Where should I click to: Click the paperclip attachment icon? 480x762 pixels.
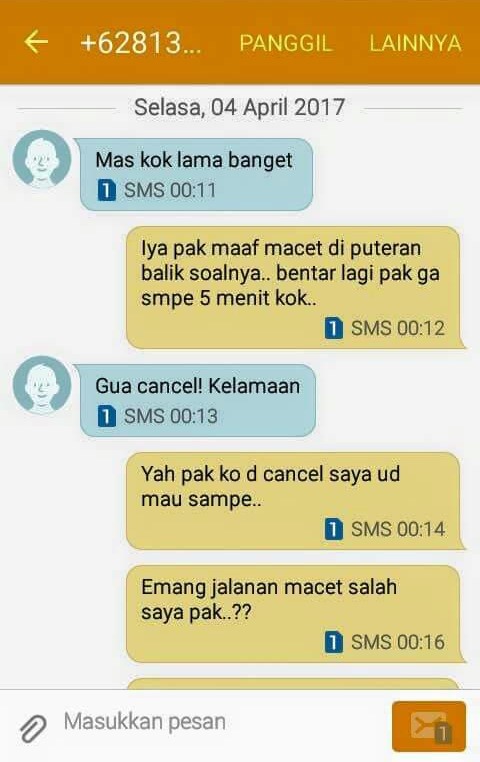(33, 728)
